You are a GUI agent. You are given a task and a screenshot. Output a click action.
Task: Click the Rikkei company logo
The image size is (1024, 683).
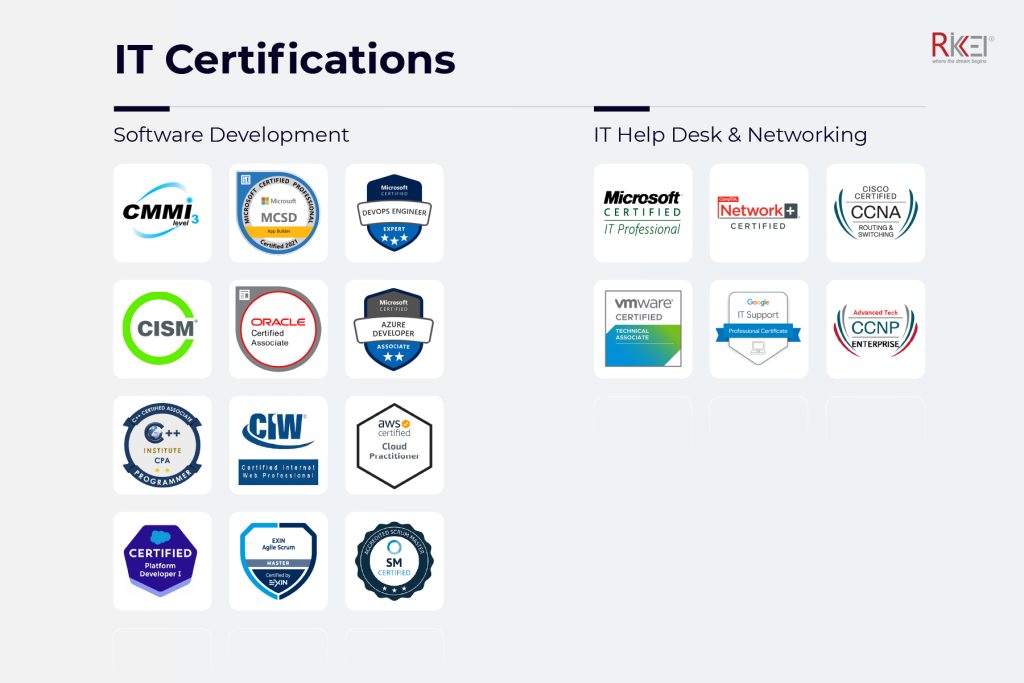962,47
